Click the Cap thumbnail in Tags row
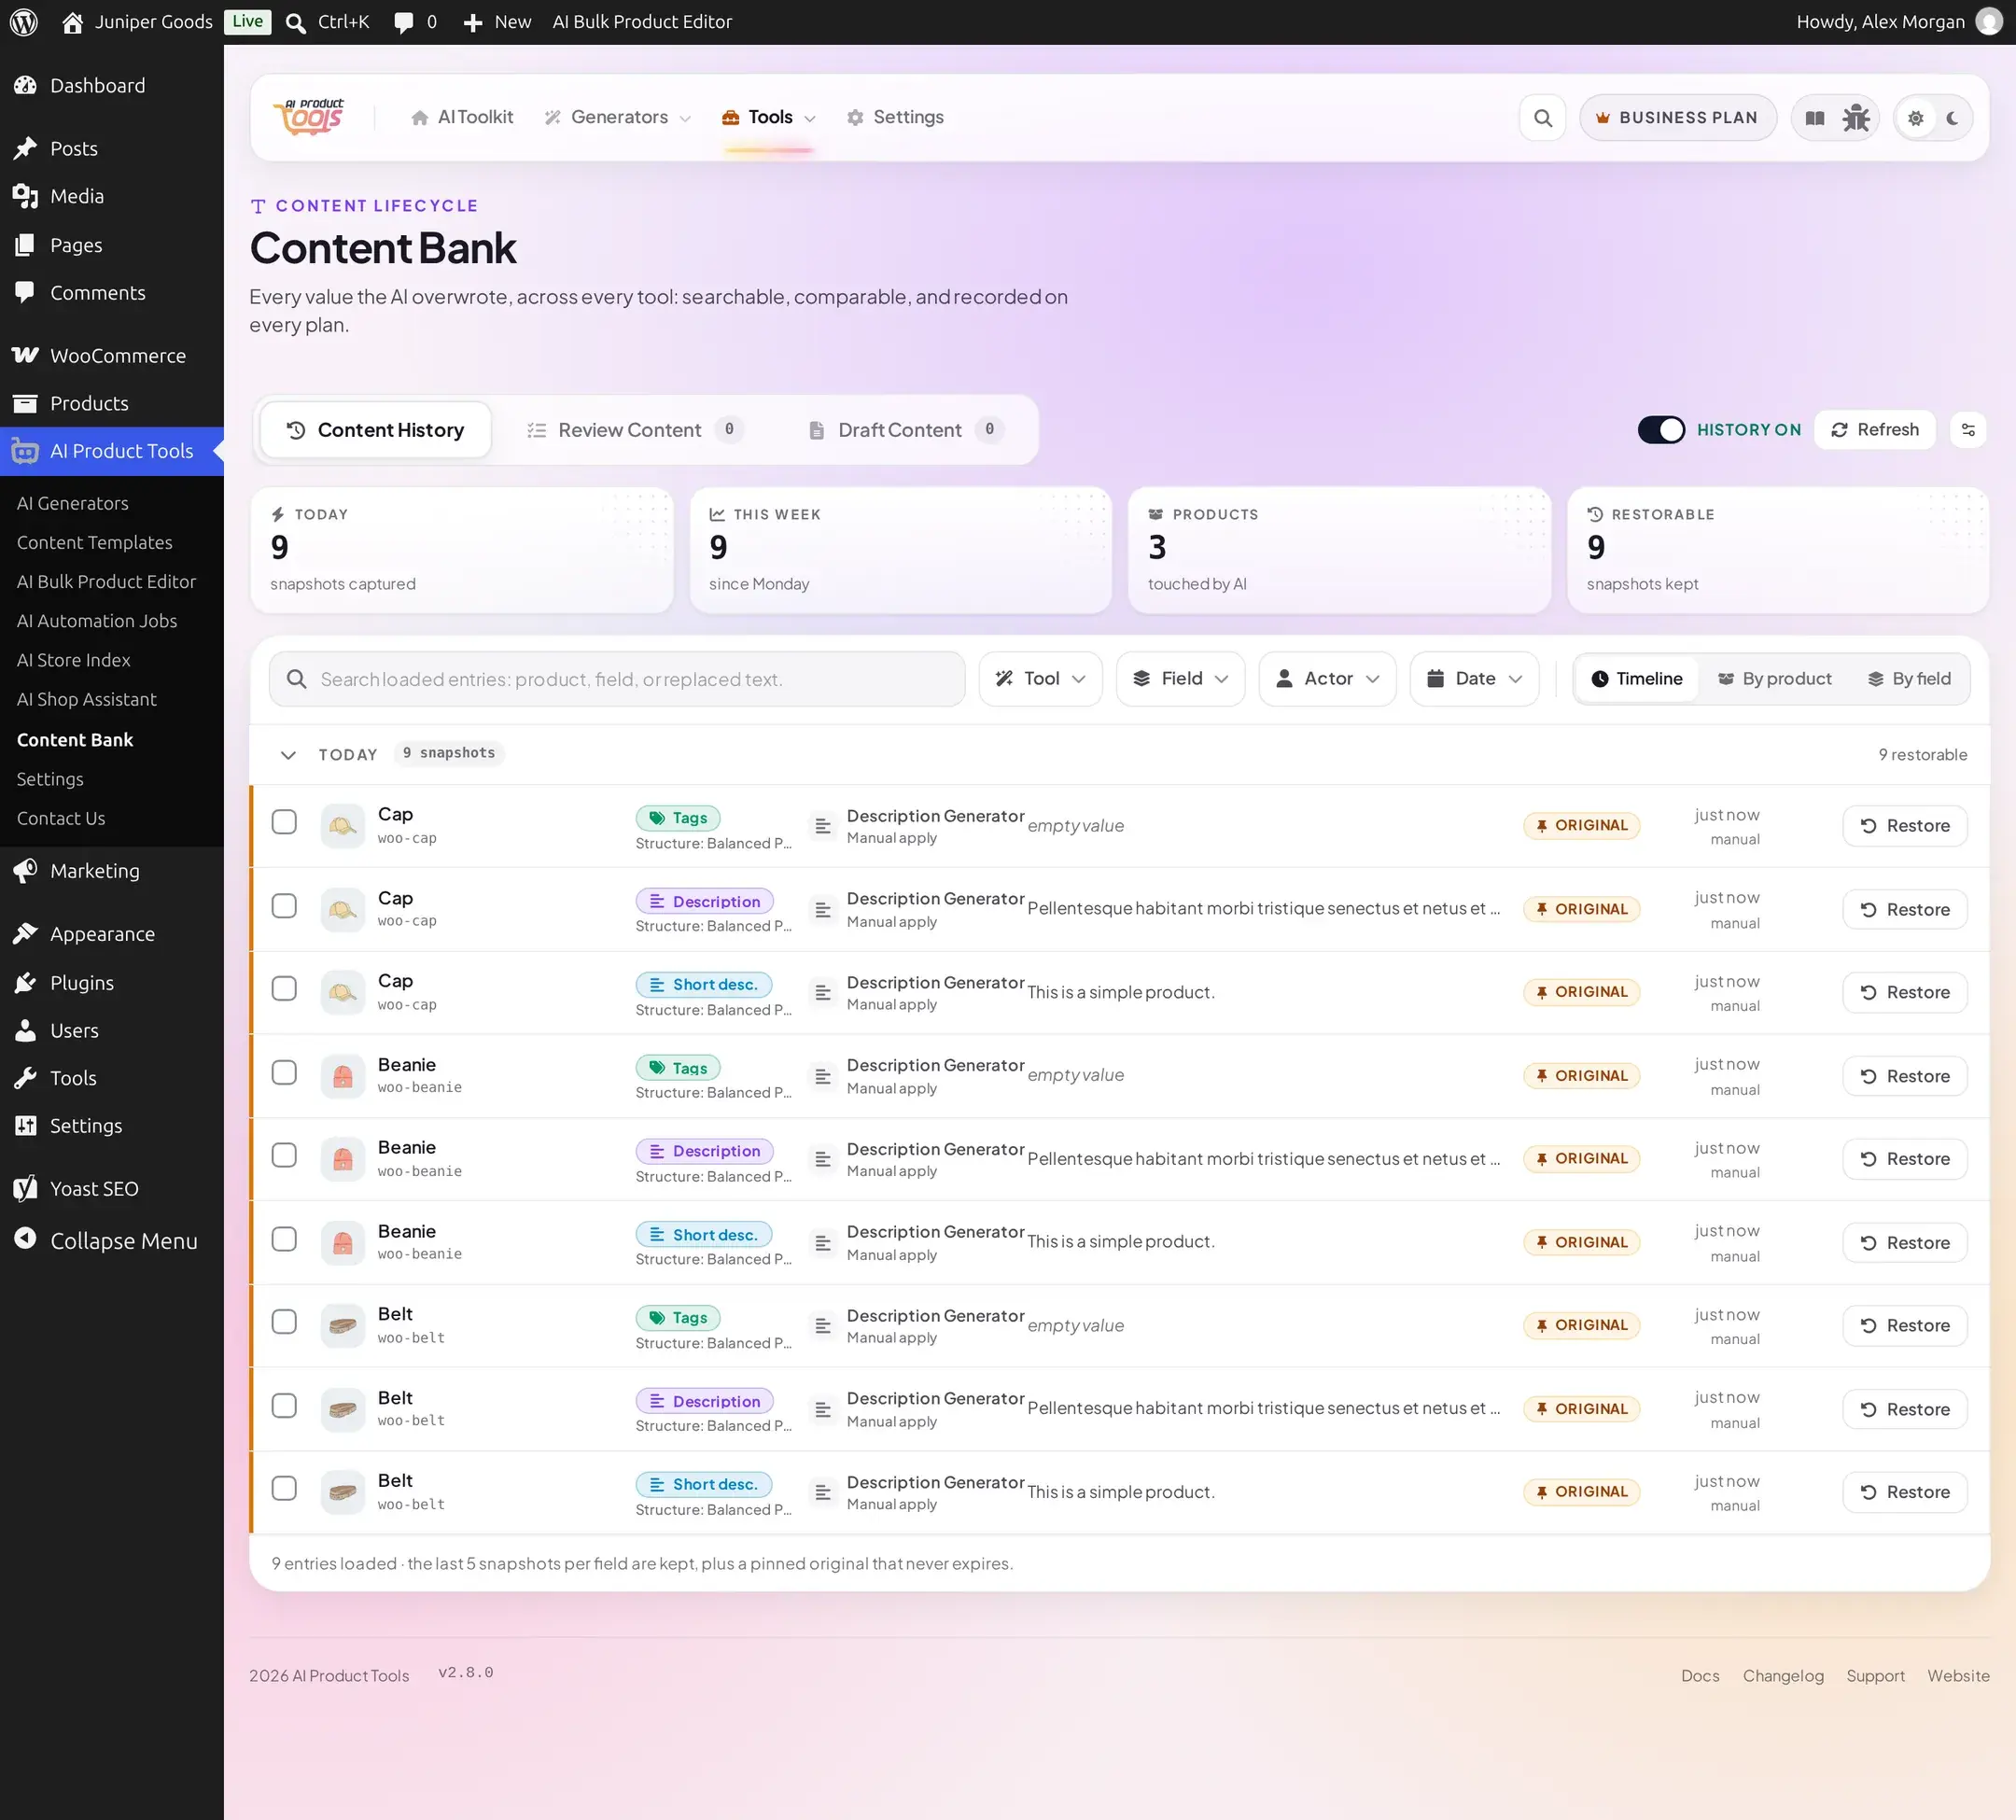This screenshot has height=1820, width=2016. tap(342, 826)
